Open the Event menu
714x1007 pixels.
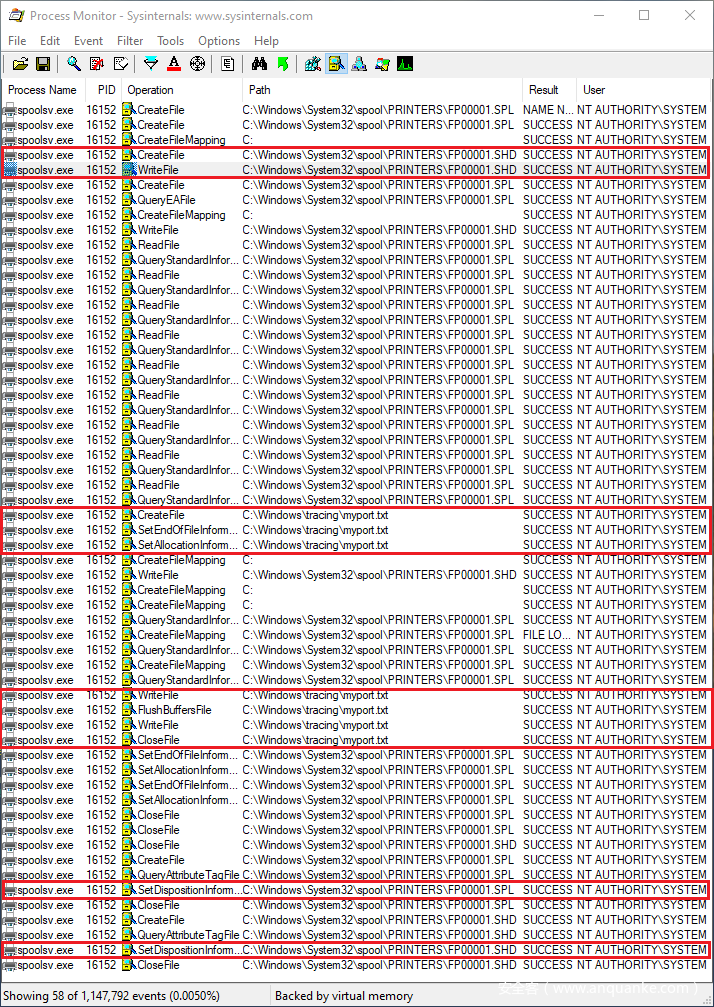coord(89,40)
